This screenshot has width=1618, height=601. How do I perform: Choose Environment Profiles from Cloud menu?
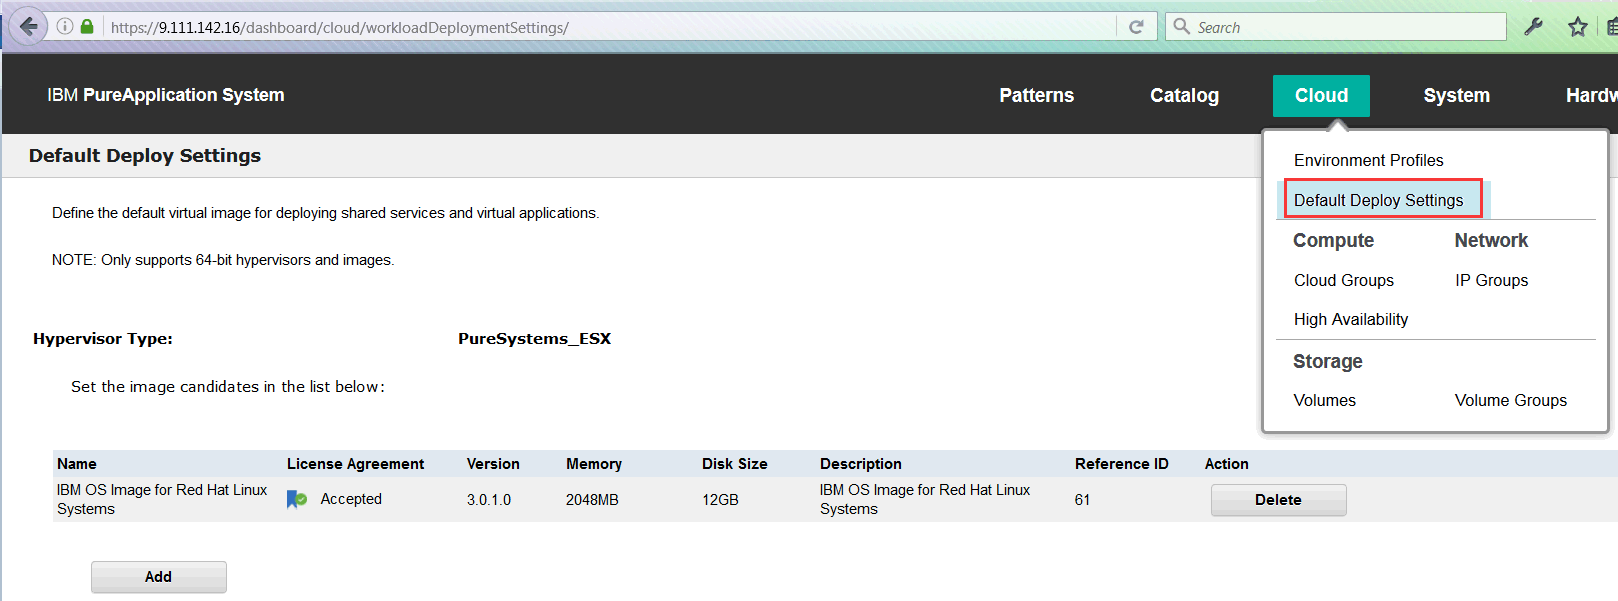click(x=1368, y=160)
